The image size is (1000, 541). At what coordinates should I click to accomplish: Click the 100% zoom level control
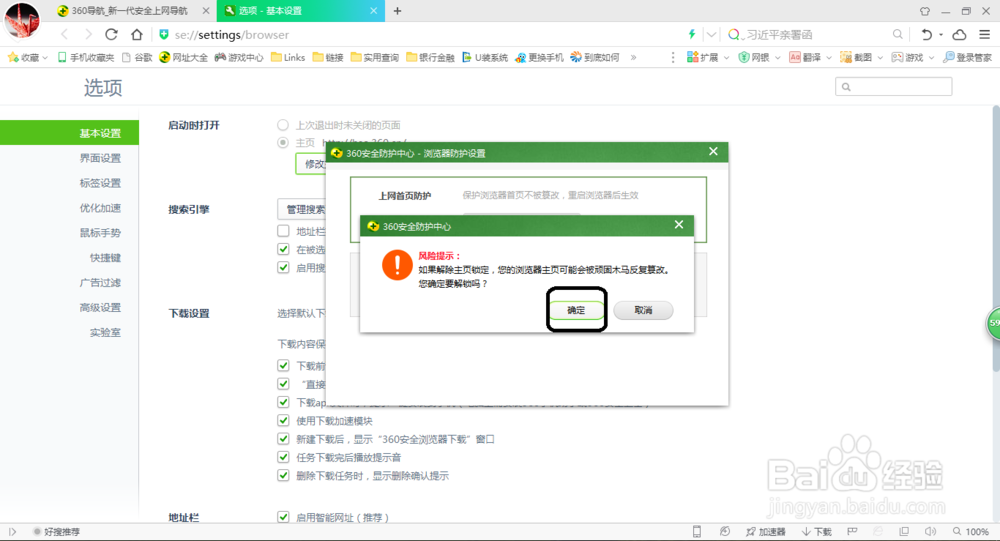(971, 531)
